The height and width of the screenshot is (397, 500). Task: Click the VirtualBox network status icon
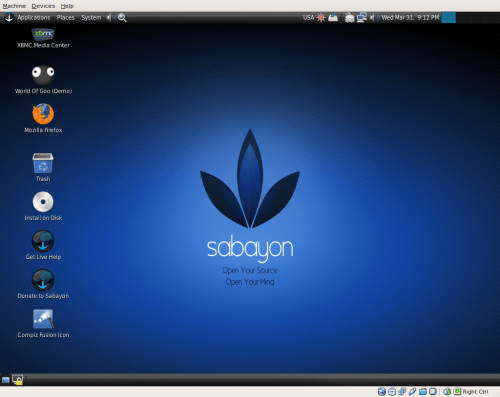coord(402,392)
